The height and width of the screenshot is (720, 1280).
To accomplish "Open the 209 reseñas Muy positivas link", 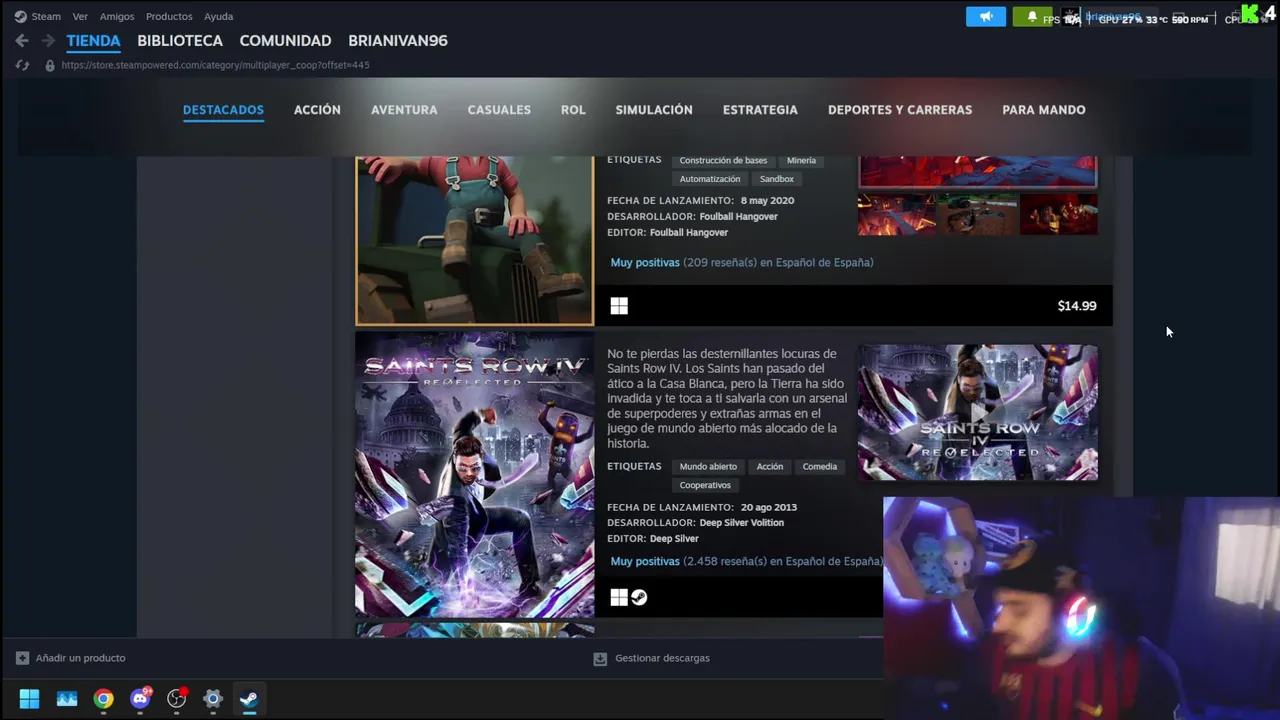I will (742, 263).
